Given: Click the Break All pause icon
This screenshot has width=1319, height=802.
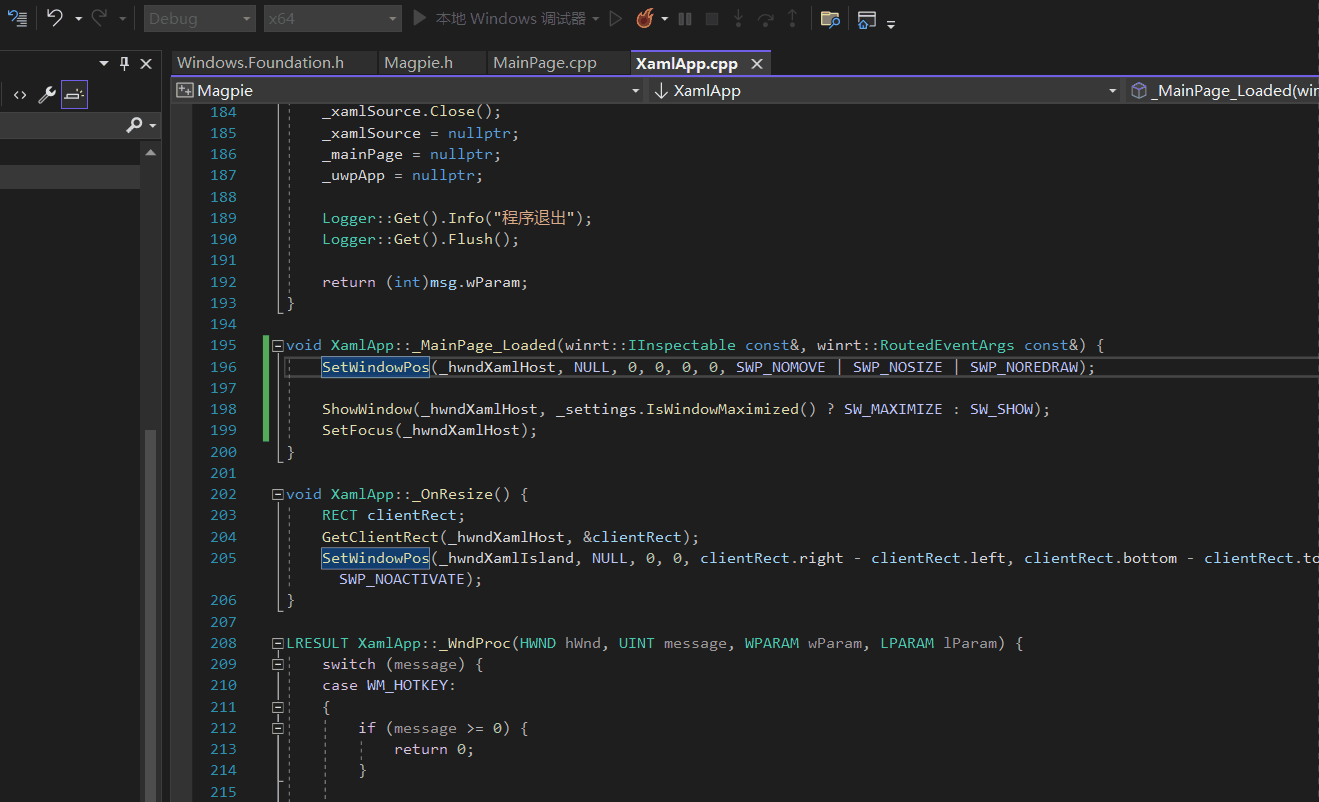Looking at the screenshot, I should (x=685, y=18).
